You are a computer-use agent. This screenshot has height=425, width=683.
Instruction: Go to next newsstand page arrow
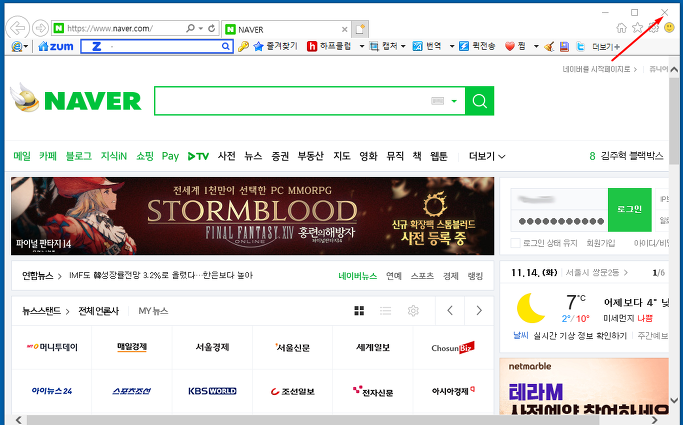(479, 310)
